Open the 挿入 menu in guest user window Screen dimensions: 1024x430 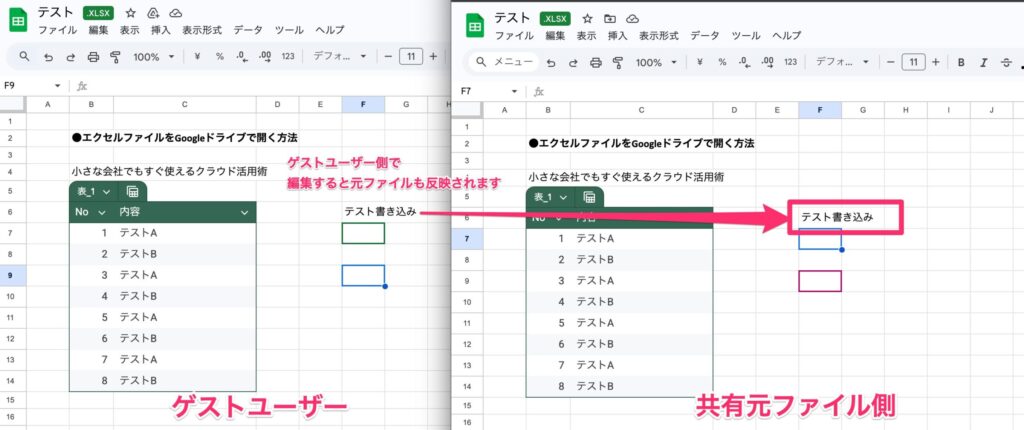click(161, 30)
